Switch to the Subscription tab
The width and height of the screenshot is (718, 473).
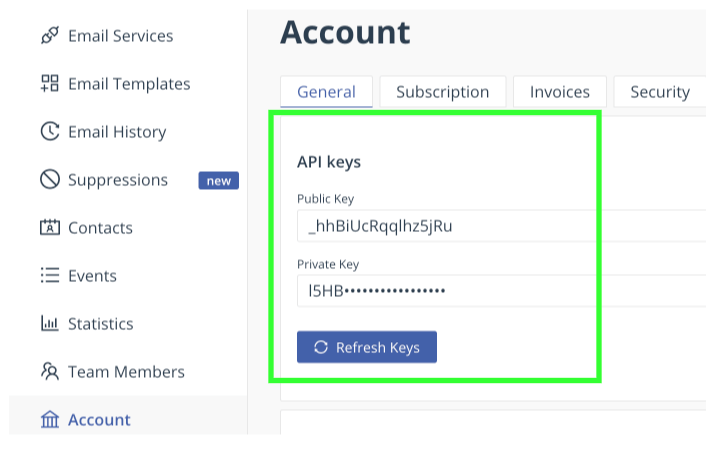click(443, 92)
